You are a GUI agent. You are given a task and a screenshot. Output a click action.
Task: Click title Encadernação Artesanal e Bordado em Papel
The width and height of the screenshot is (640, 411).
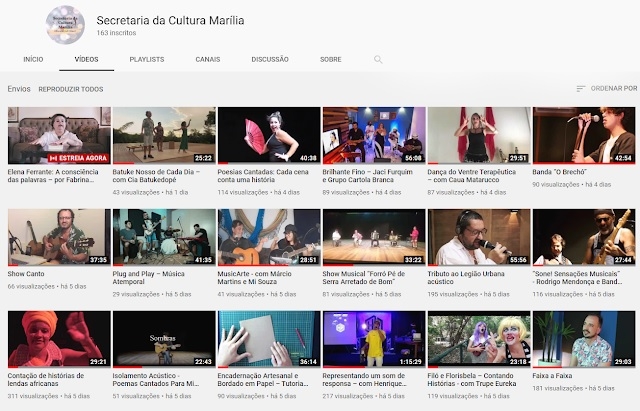[263, 380]
